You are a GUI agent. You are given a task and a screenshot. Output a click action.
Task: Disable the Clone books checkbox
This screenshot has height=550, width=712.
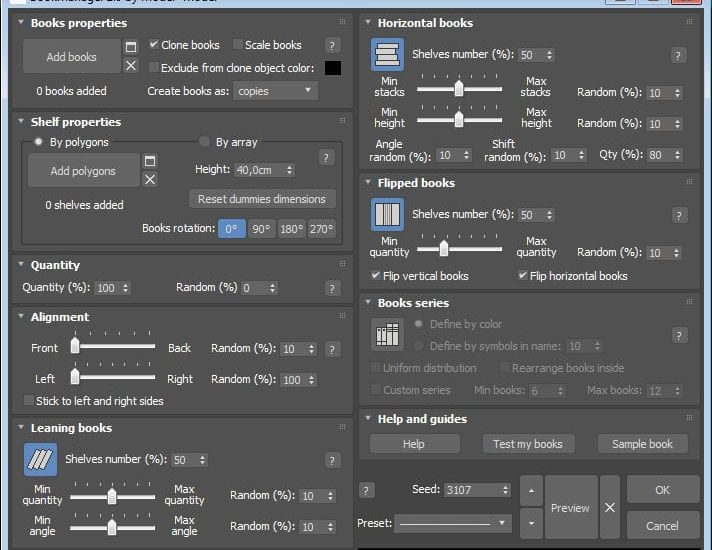tap(154, 45)
